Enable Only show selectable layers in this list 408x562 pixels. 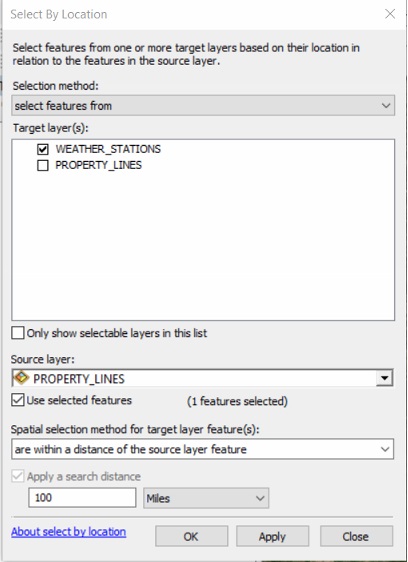click(x=18, y=333)
